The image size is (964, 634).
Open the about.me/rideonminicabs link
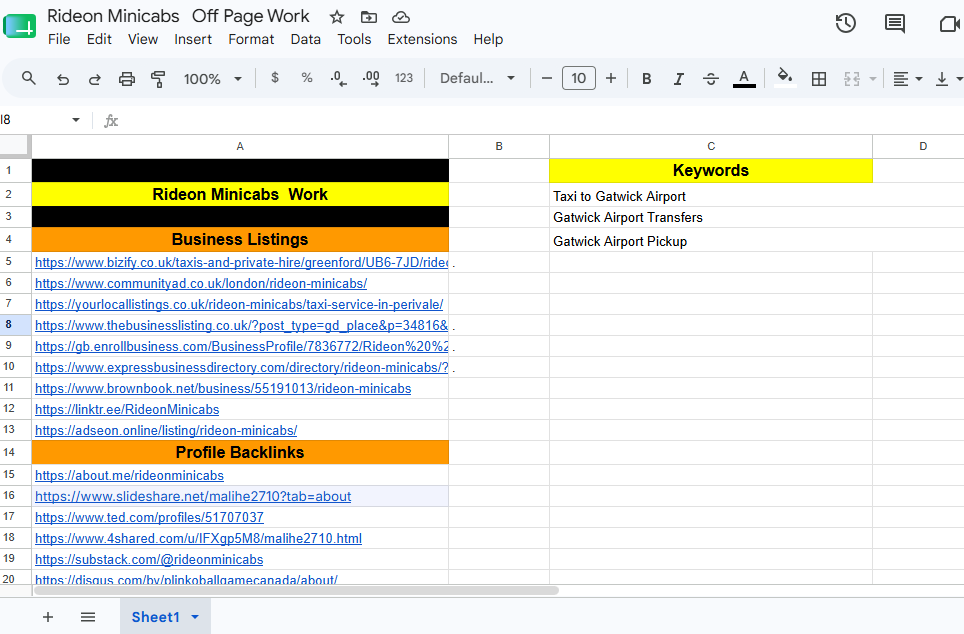click(129, 475)
